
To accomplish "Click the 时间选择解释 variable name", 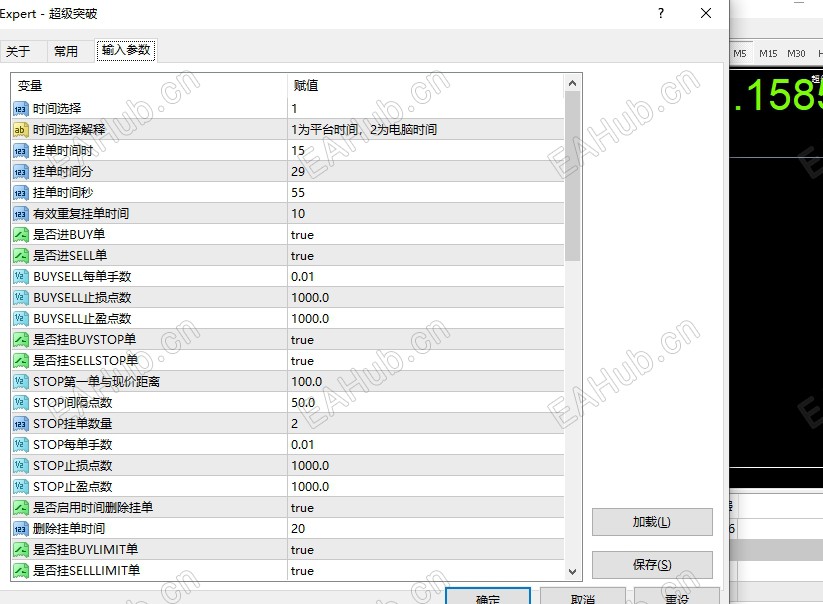I will (x=69, y=130).
